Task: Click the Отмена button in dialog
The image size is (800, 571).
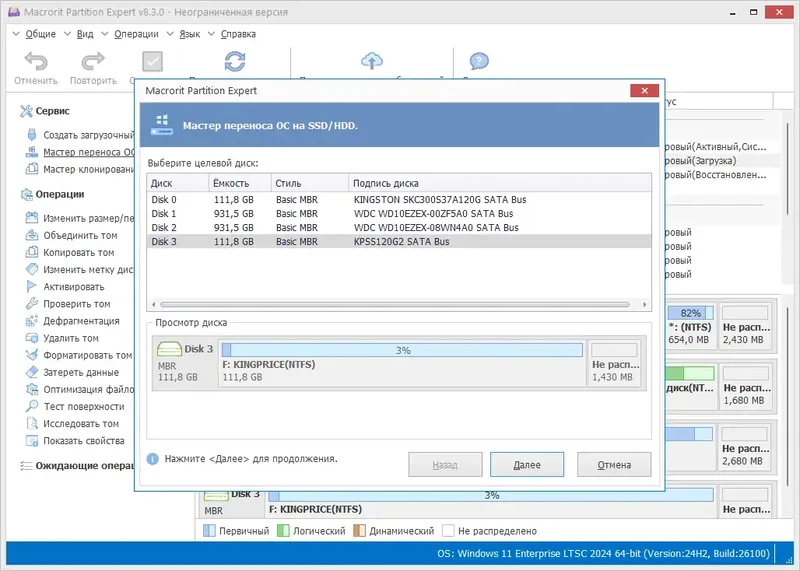Action: tap(614, 465)
